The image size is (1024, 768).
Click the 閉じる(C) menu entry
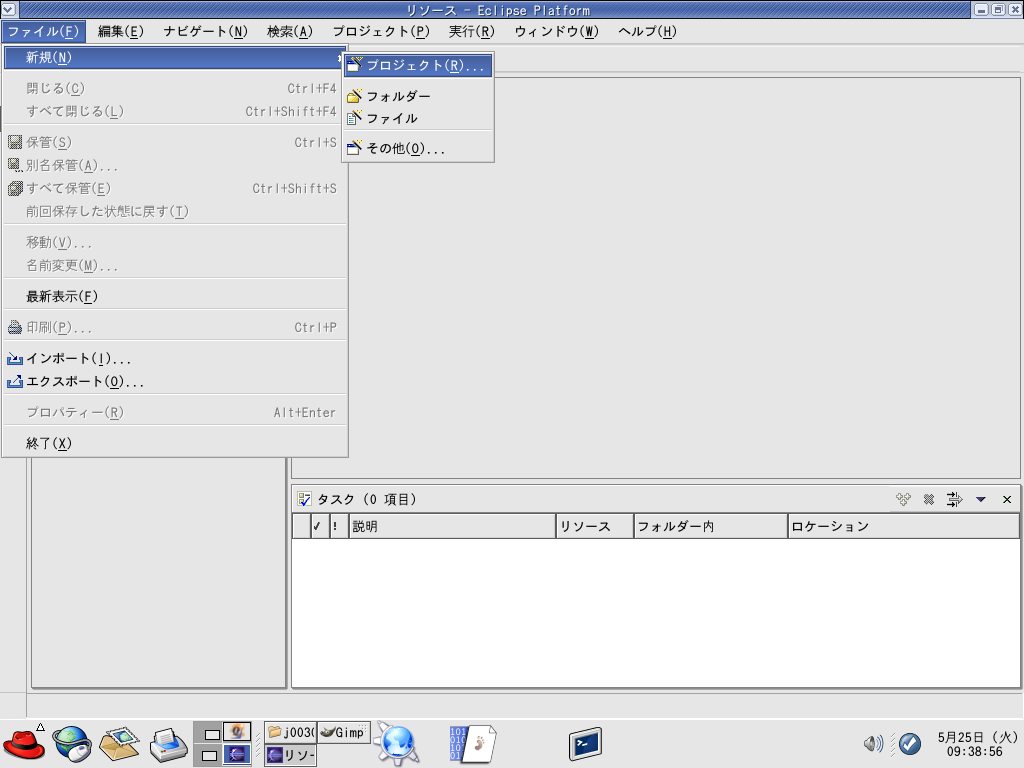175,88
